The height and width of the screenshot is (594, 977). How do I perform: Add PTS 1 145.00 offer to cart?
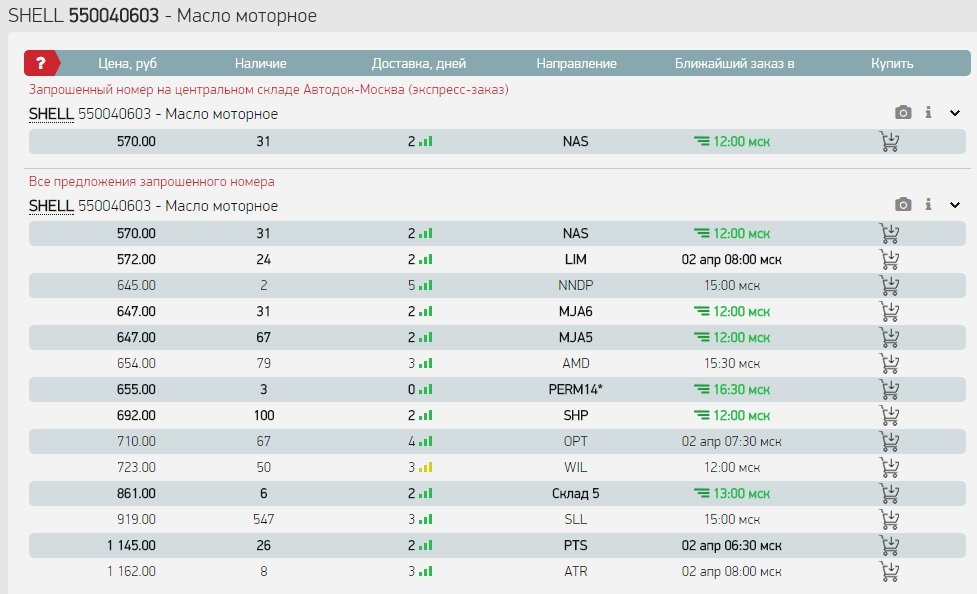(889, 545)
